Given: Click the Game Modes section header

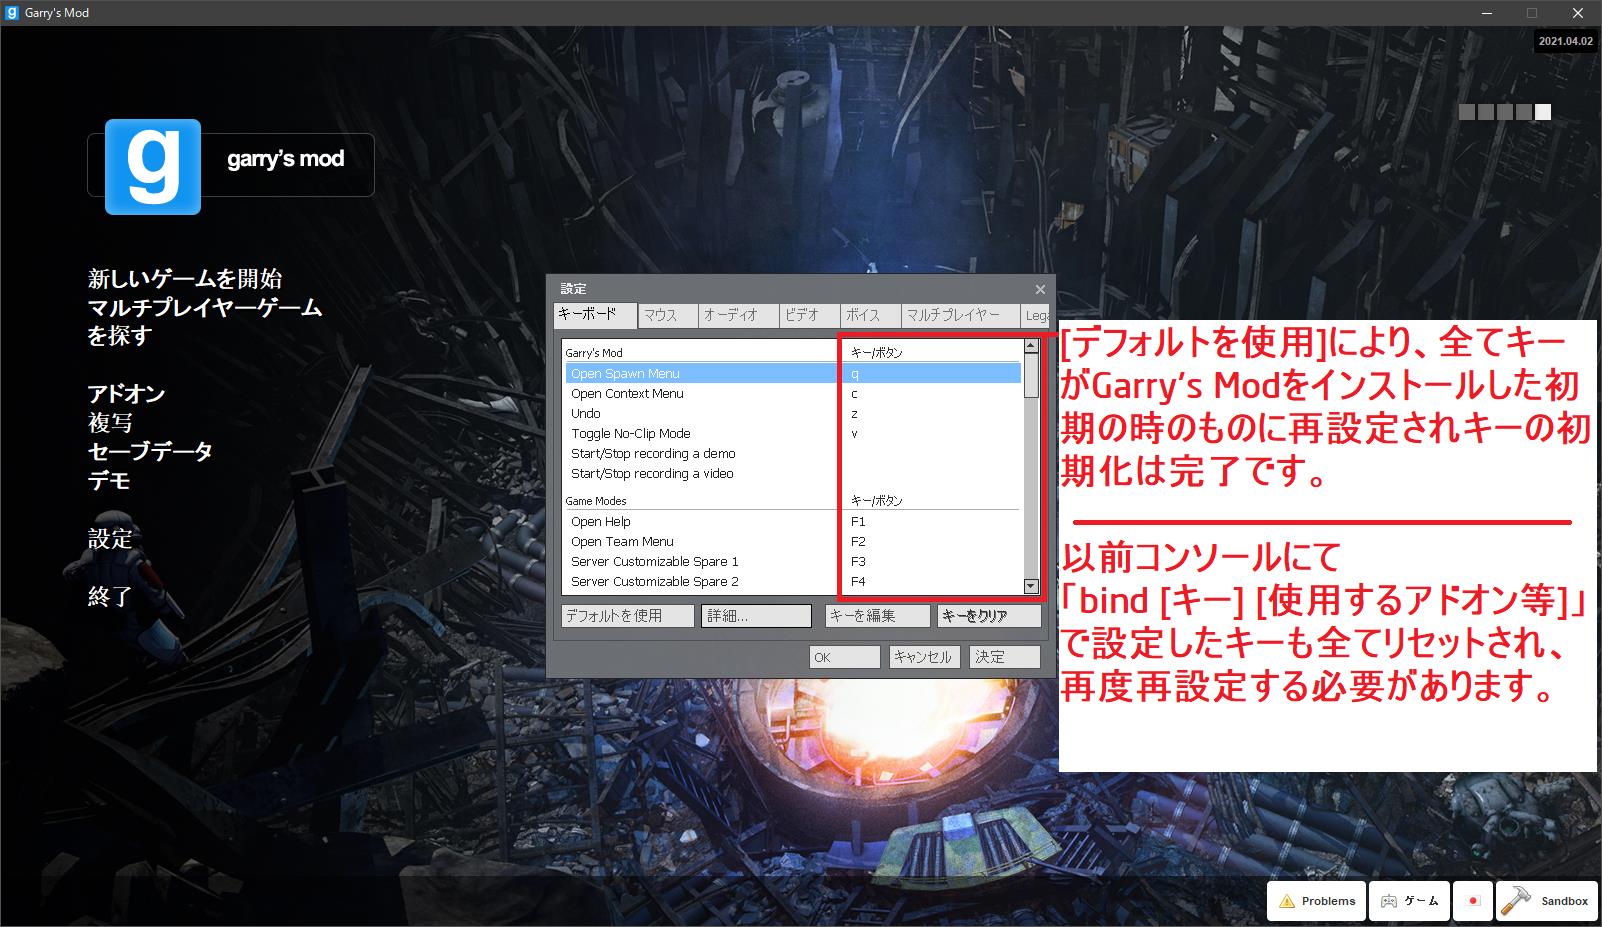Looking at the screenshot, I should tap(596, 501).
